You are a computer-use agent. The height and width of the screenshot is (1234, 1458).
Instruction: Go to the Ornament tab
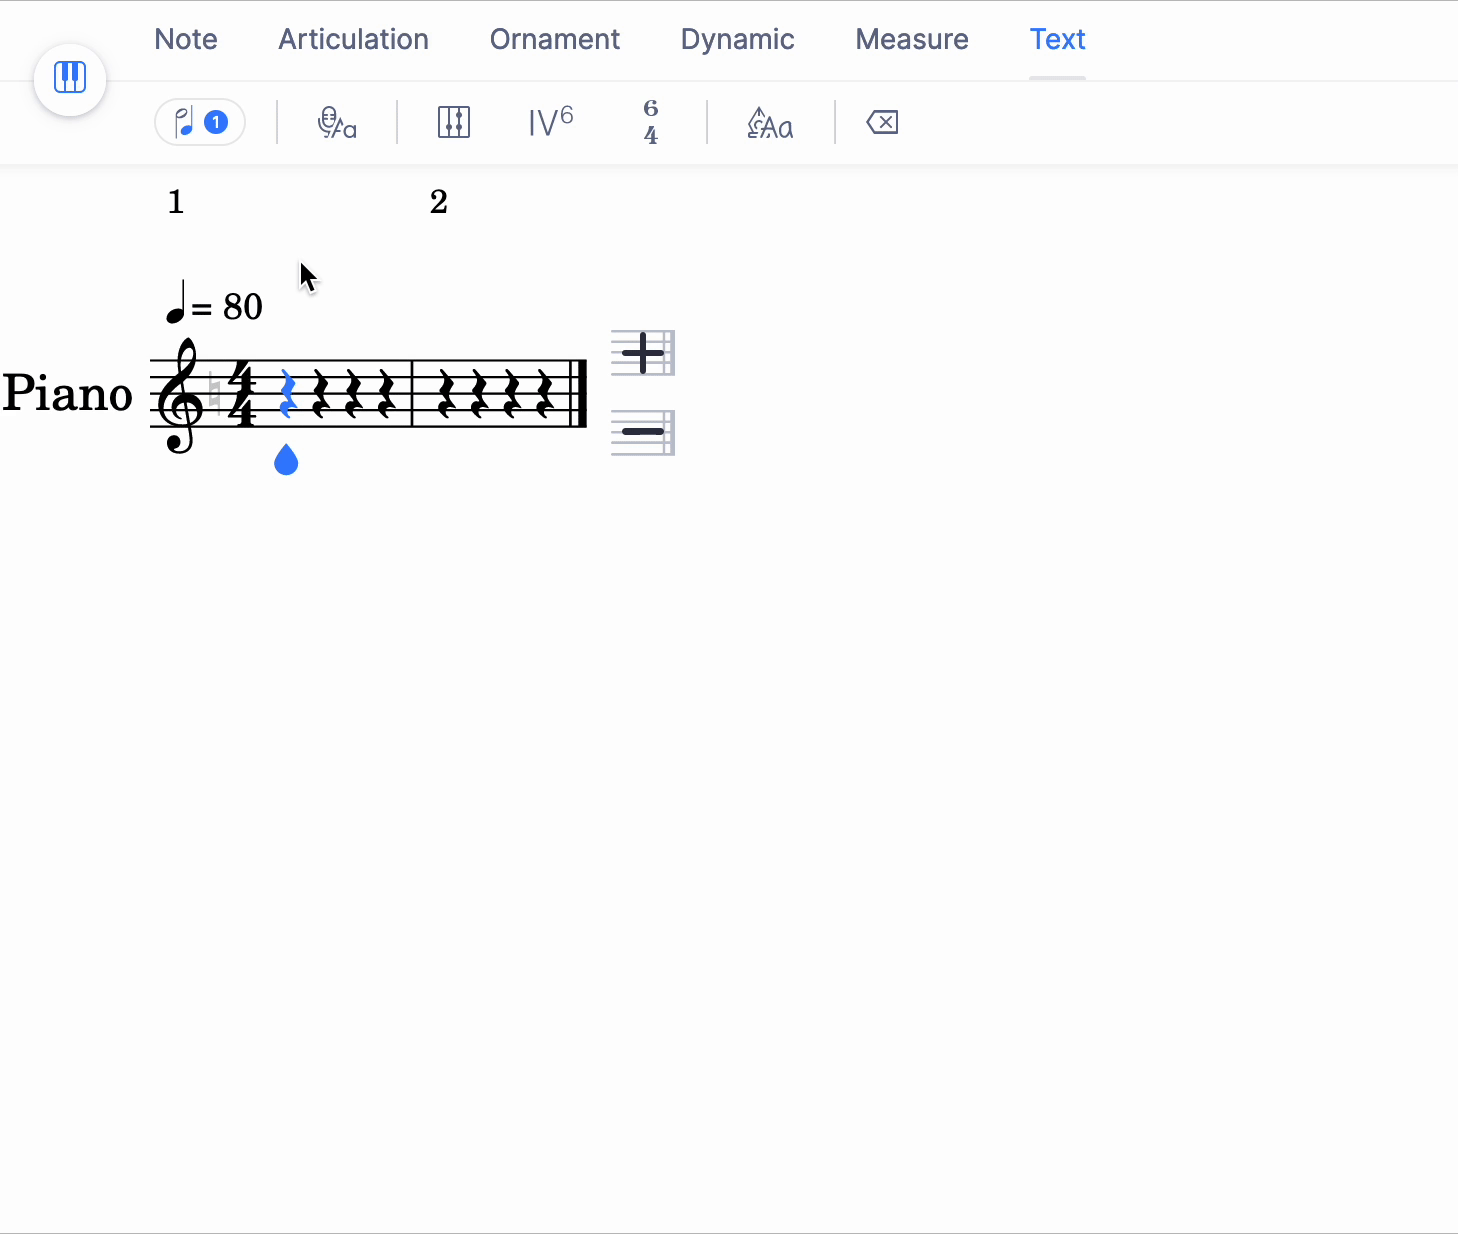(x=554, y=40)
